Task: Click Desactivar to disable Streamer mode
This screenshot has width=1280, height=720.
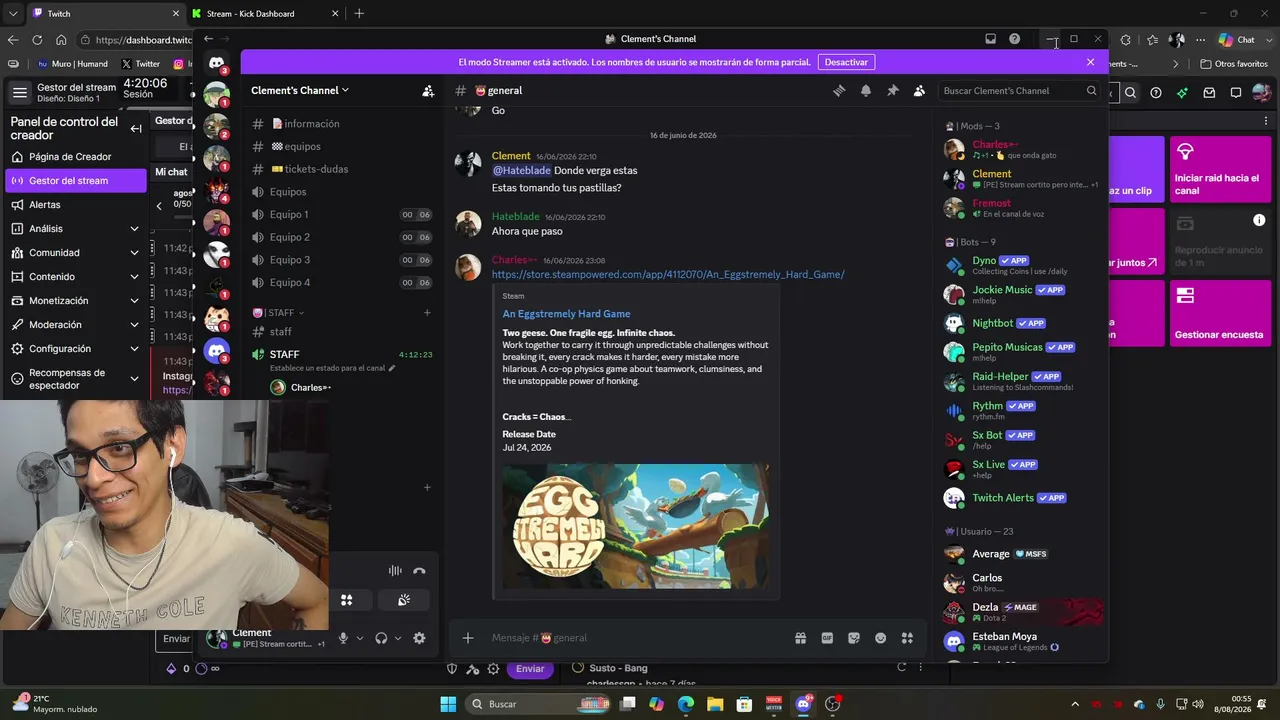Action: coord(846,62)
